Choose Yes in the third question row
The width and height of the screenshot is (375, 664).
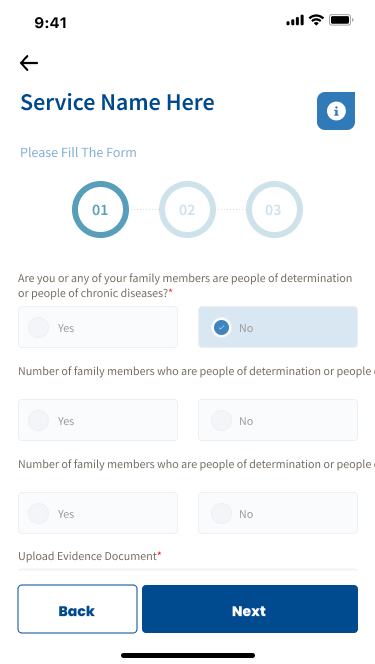pos(98,513)
